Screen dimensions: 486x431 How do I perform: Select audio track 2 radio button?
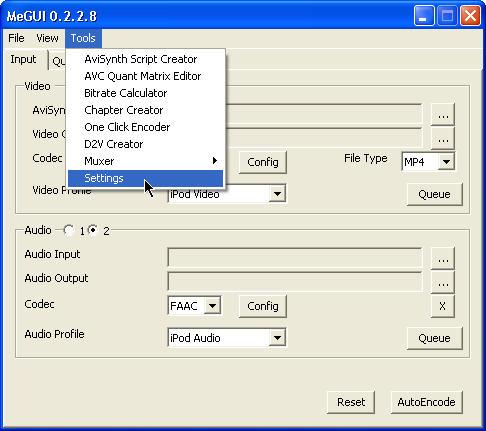(93, 230)
